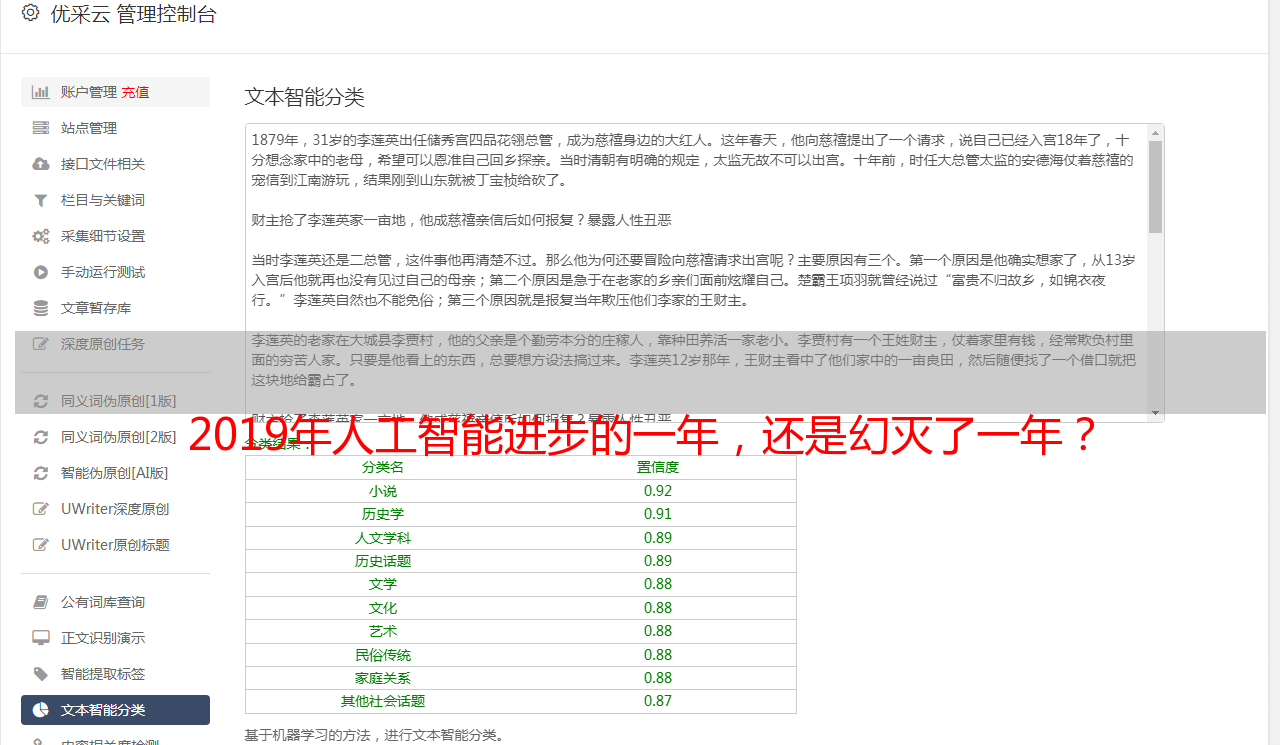
Task: Click the 文化 category row
Action: pyautogui.click(x=521, y=608)
